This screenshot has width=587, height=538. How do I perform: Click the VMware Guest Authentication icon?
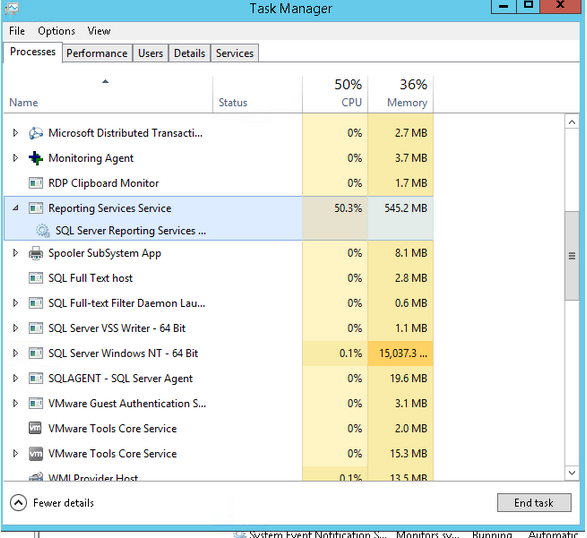pyautogui.click(x=36, y=404)
